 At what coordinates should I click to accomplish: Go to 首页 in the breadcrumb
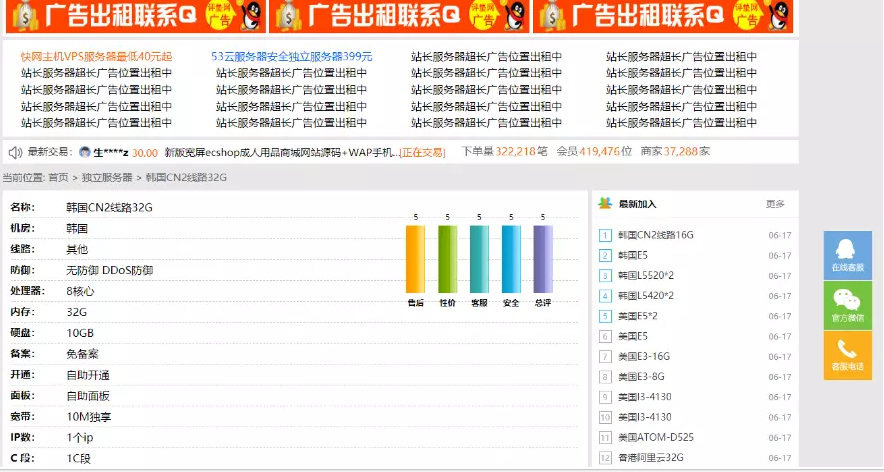[x=59, y=177]
